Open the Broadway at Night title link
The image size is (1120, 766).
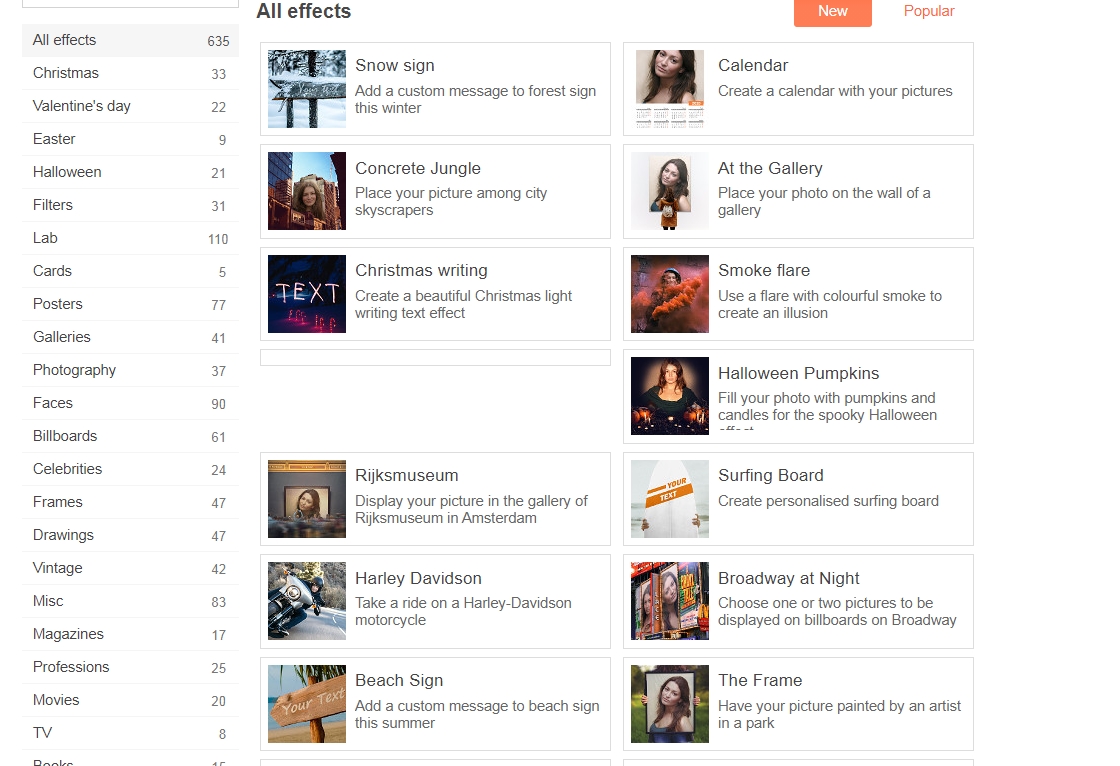pyautogui.click(x=788, y=578)
